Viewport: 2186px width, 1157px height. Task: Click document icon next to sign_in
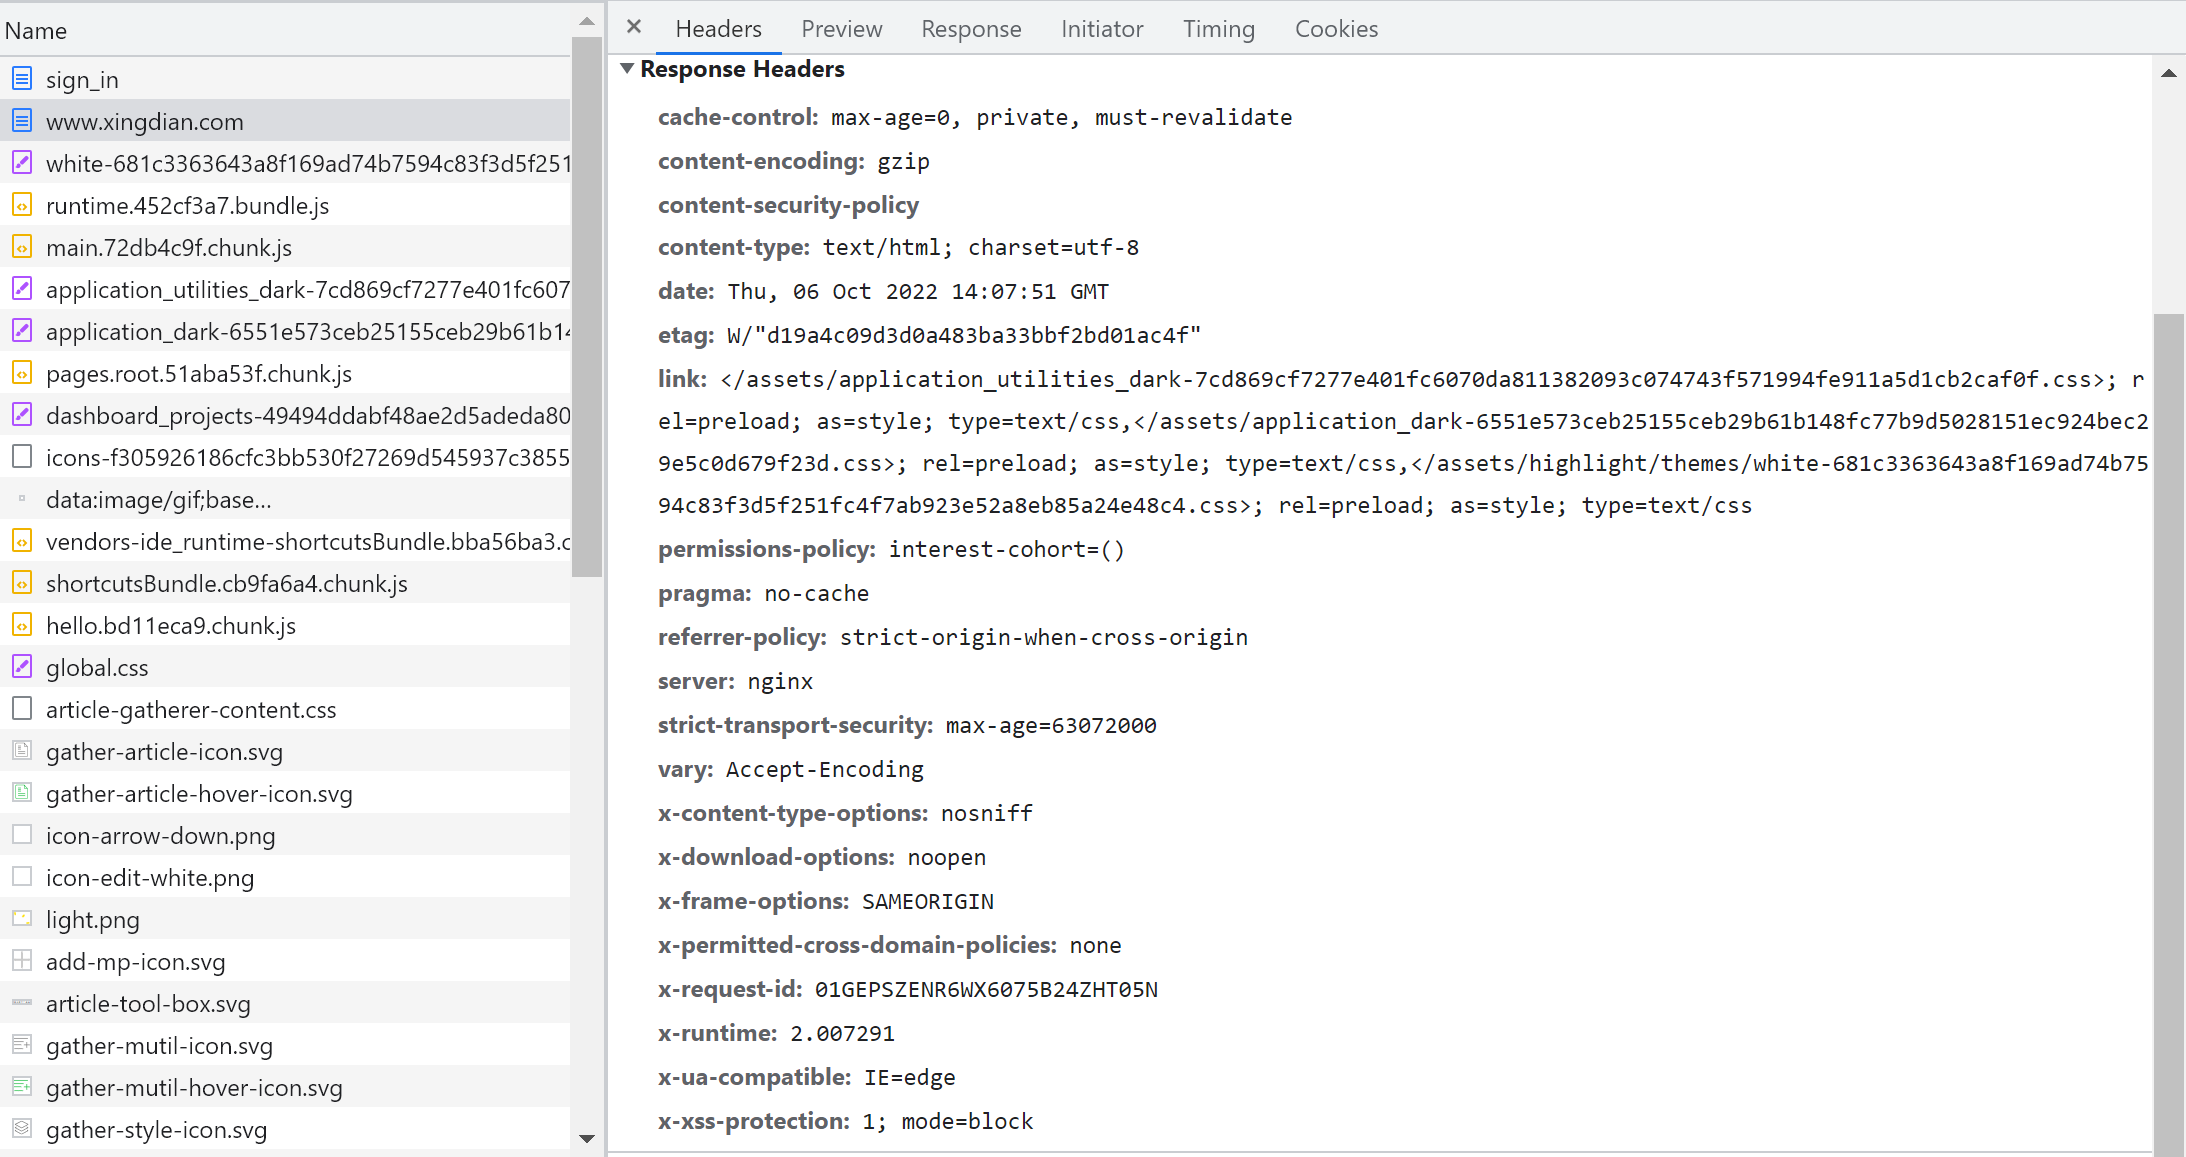(x=22, y=79)
